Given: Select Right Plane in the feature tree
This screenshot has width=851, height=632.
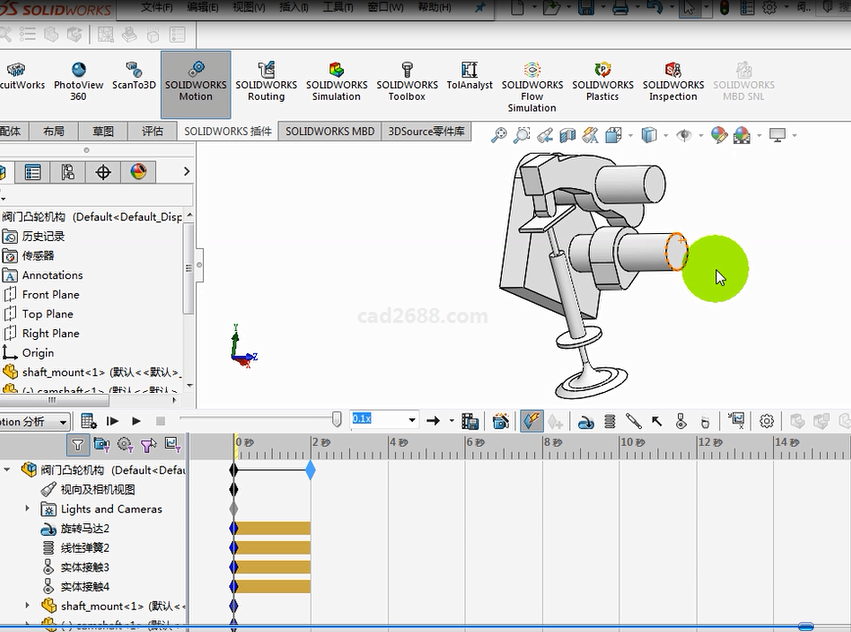Looking at the screenshot, I should [50, 333].
